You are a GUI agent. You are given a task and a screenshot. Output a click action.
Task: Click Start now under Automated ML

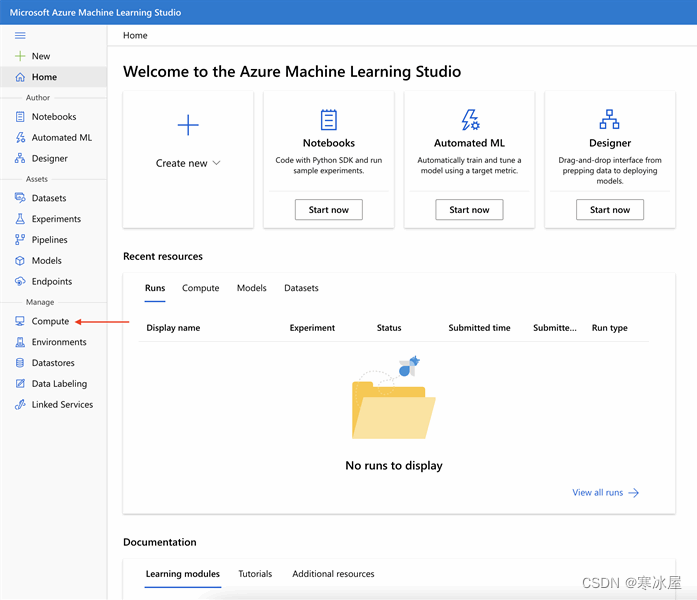click(x=469, y=209)
